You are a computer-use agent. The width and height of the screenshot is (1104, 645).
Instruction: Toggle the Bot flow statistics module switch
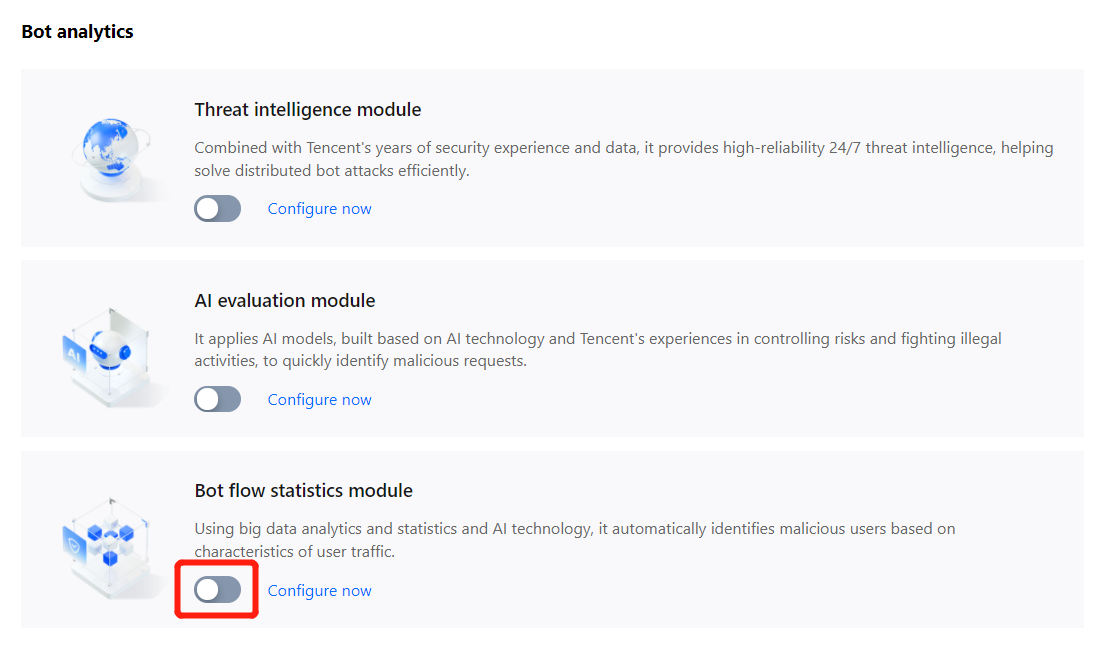(218, 590)
